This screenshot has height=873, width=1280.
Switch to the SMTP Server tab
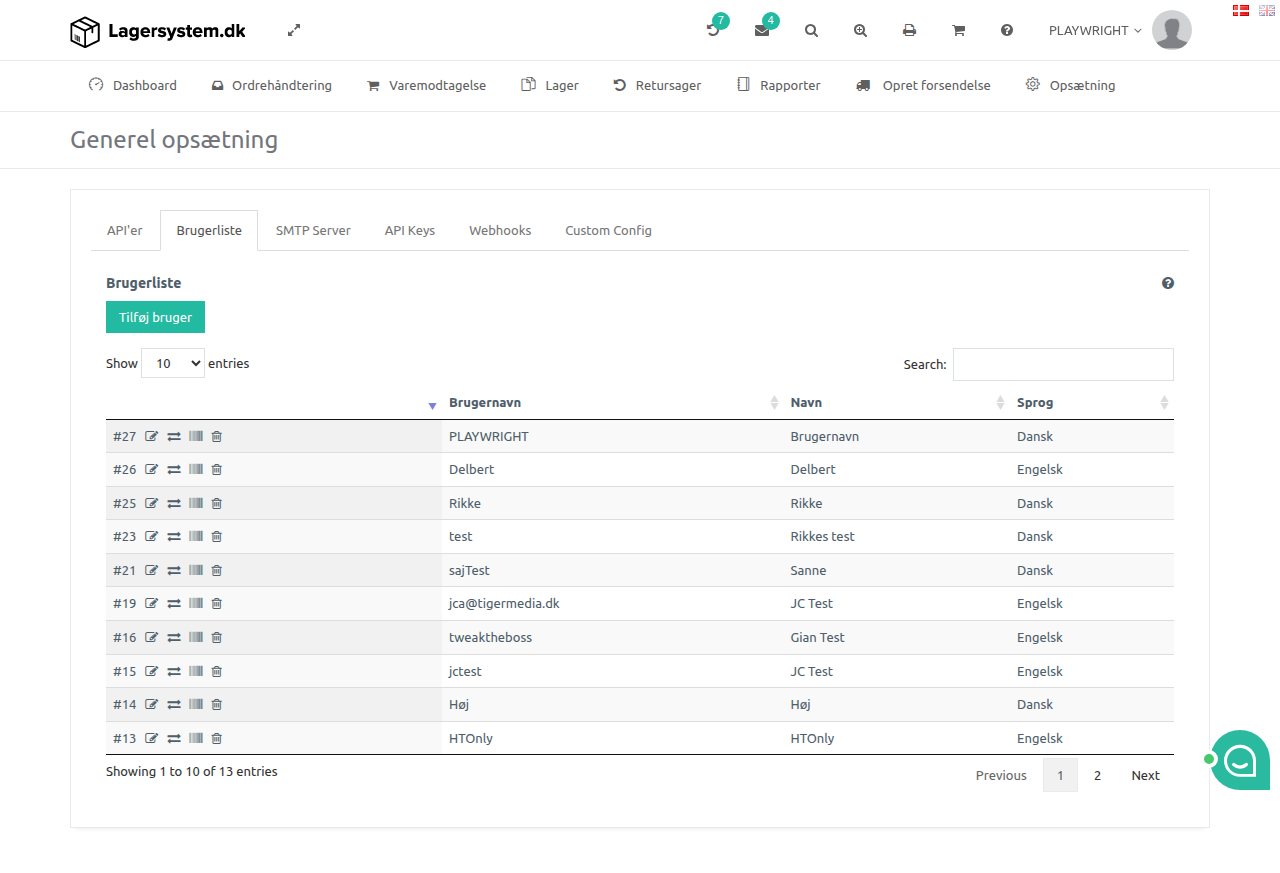point(313,230)
